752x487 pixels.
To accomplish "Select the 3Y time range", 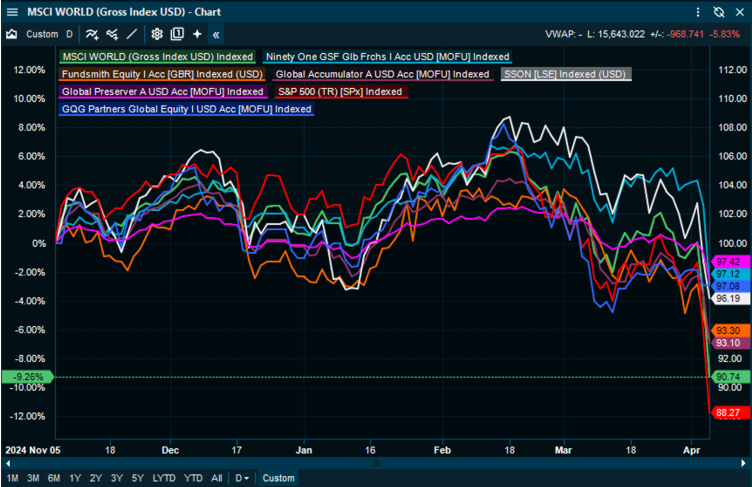I will click(117, 478).
